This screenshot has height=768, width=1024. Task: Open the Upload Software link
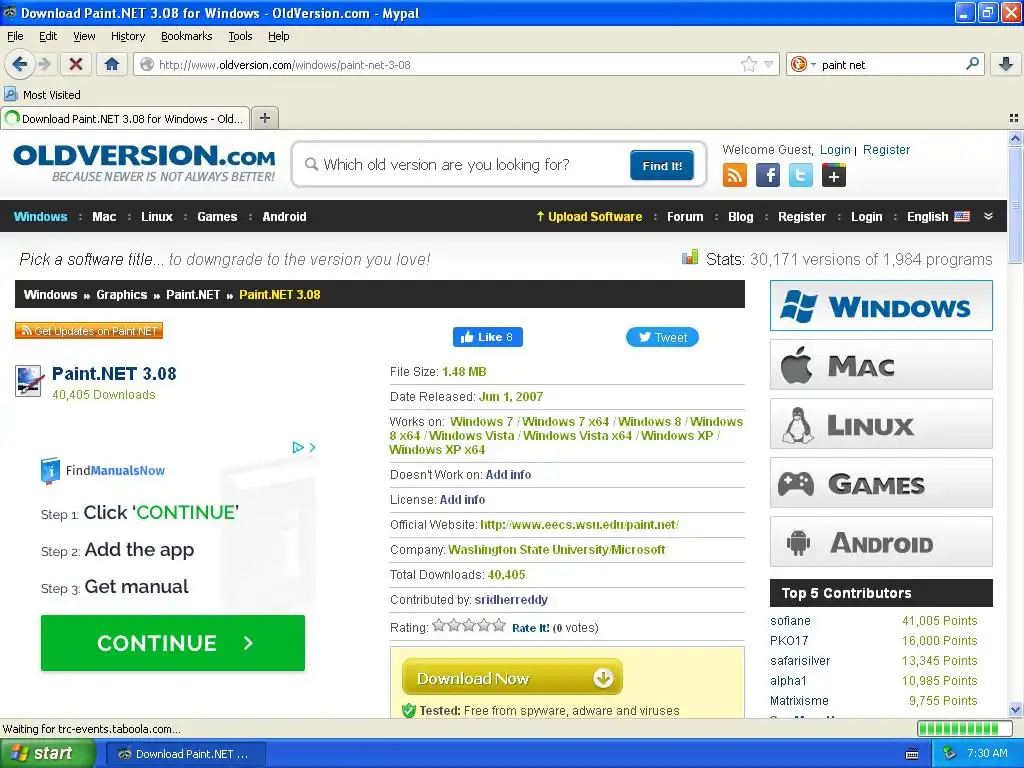589,216
